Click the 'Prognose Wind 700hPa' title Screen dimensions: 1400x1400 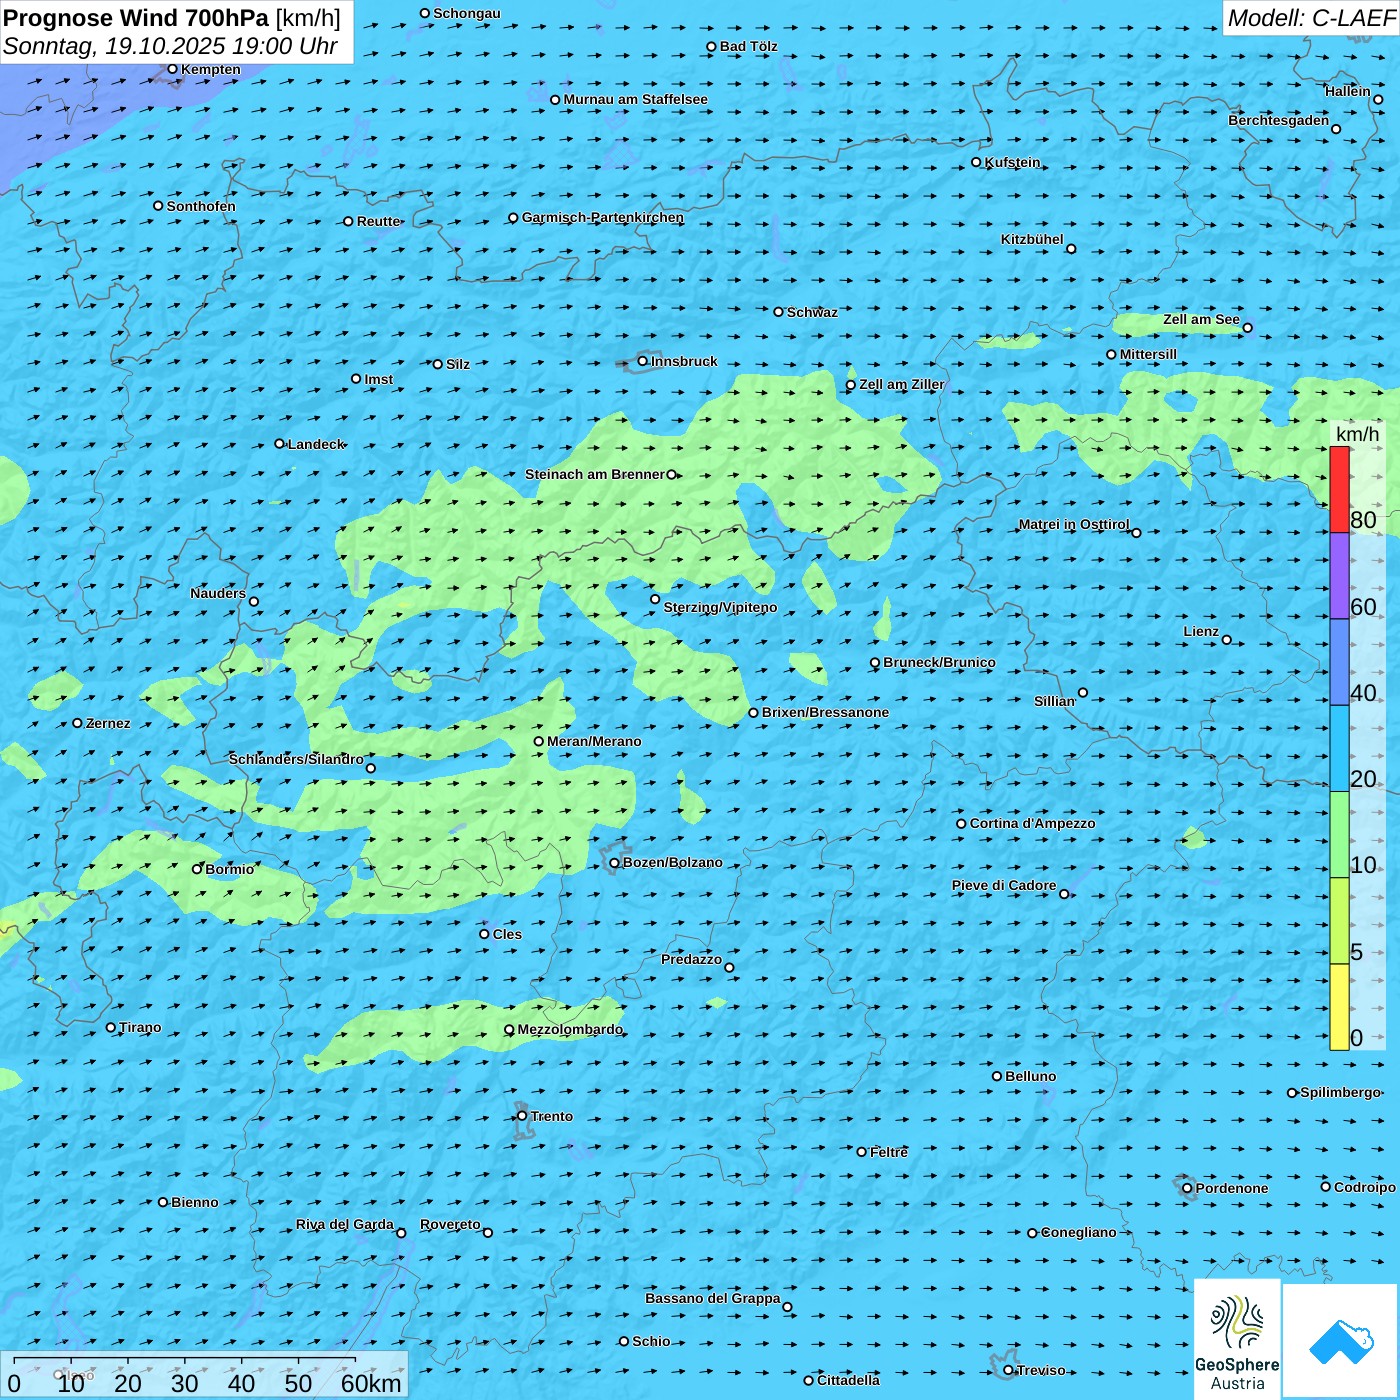click(136, 18)
